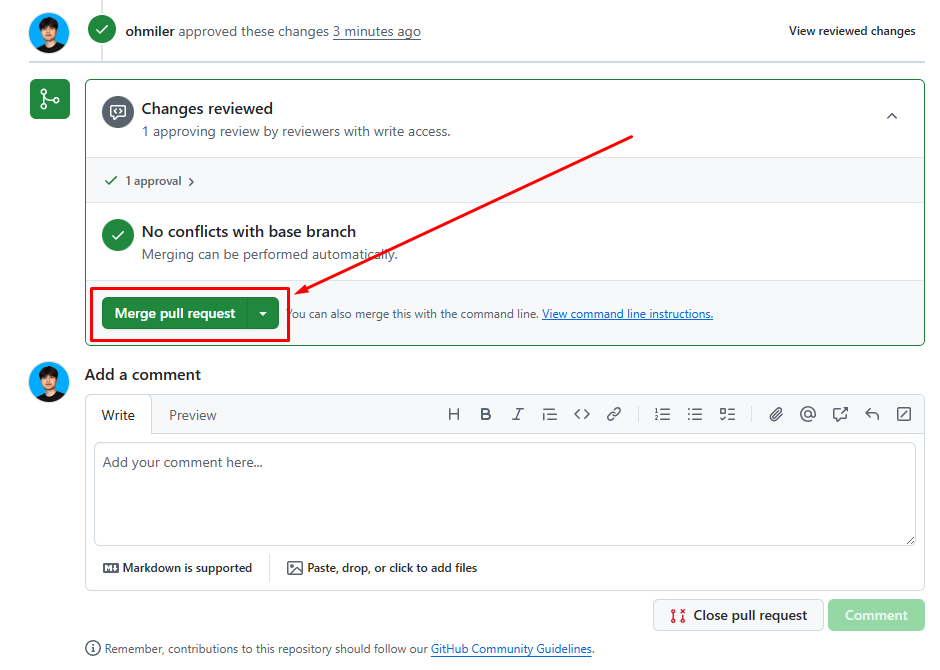
Task: Open saved replies with the reply arrow icon
Action: tap(872, 414)
